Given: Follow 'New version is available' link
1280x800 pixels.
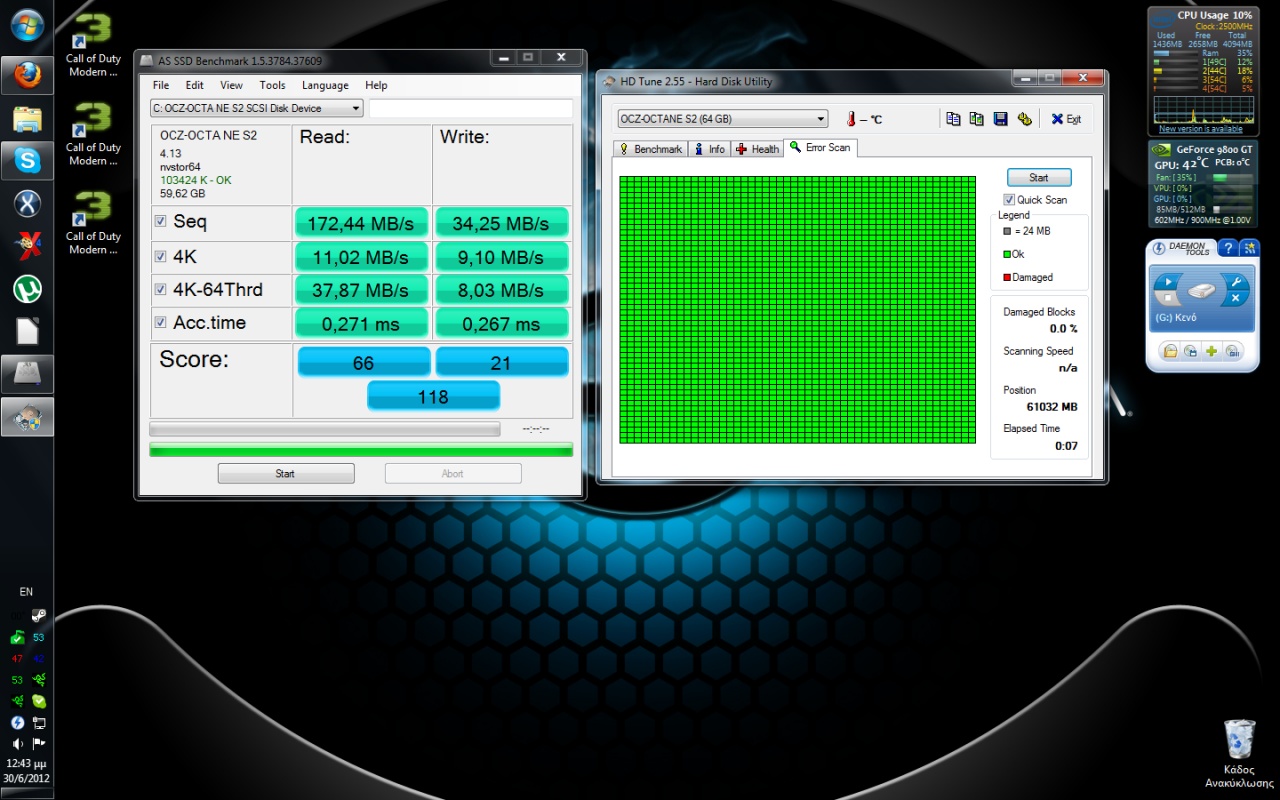Looking at the screenshot, I should point(1201,129).
